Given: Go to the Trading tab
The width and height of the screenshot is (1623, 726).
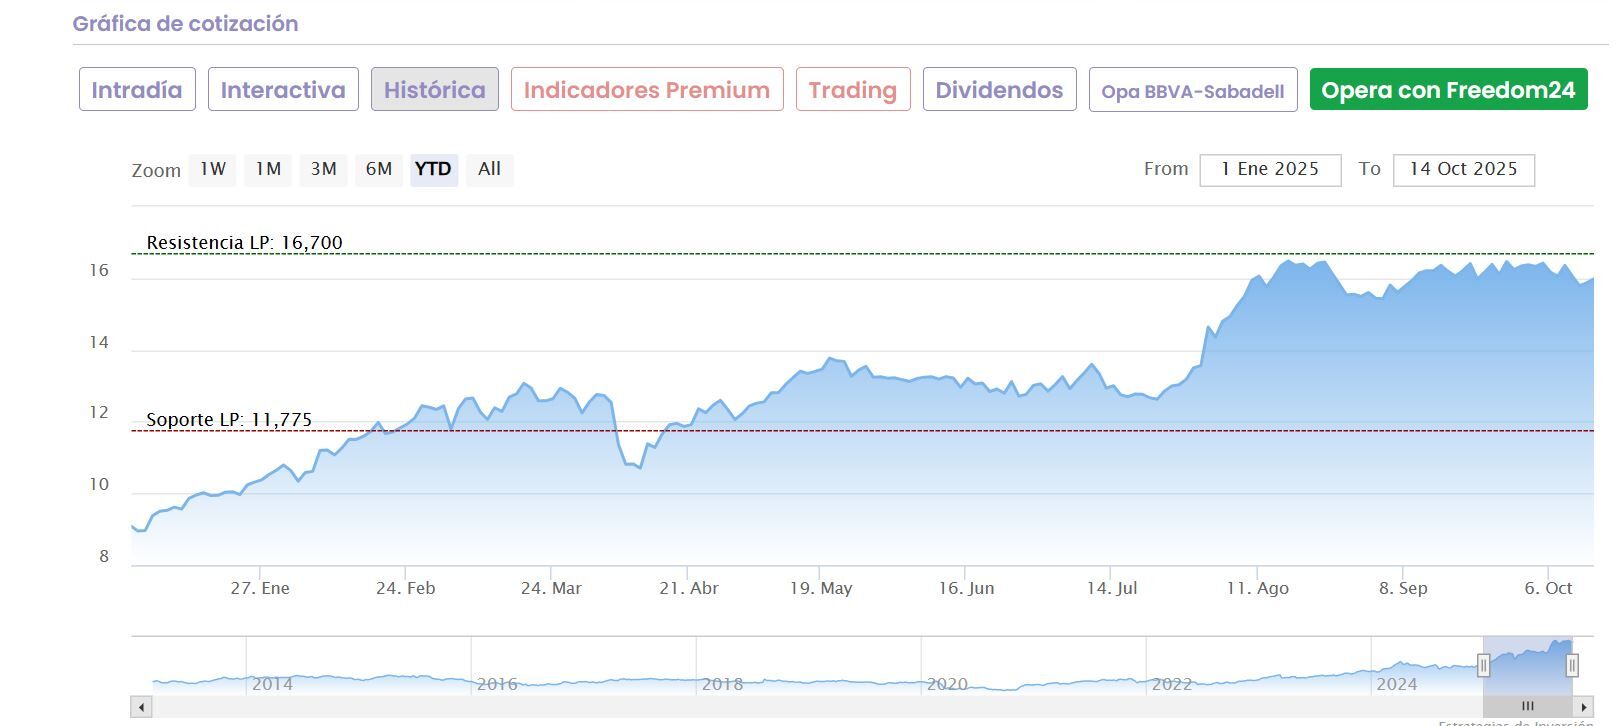Looking at the screenshot, I should pos(852,90).
